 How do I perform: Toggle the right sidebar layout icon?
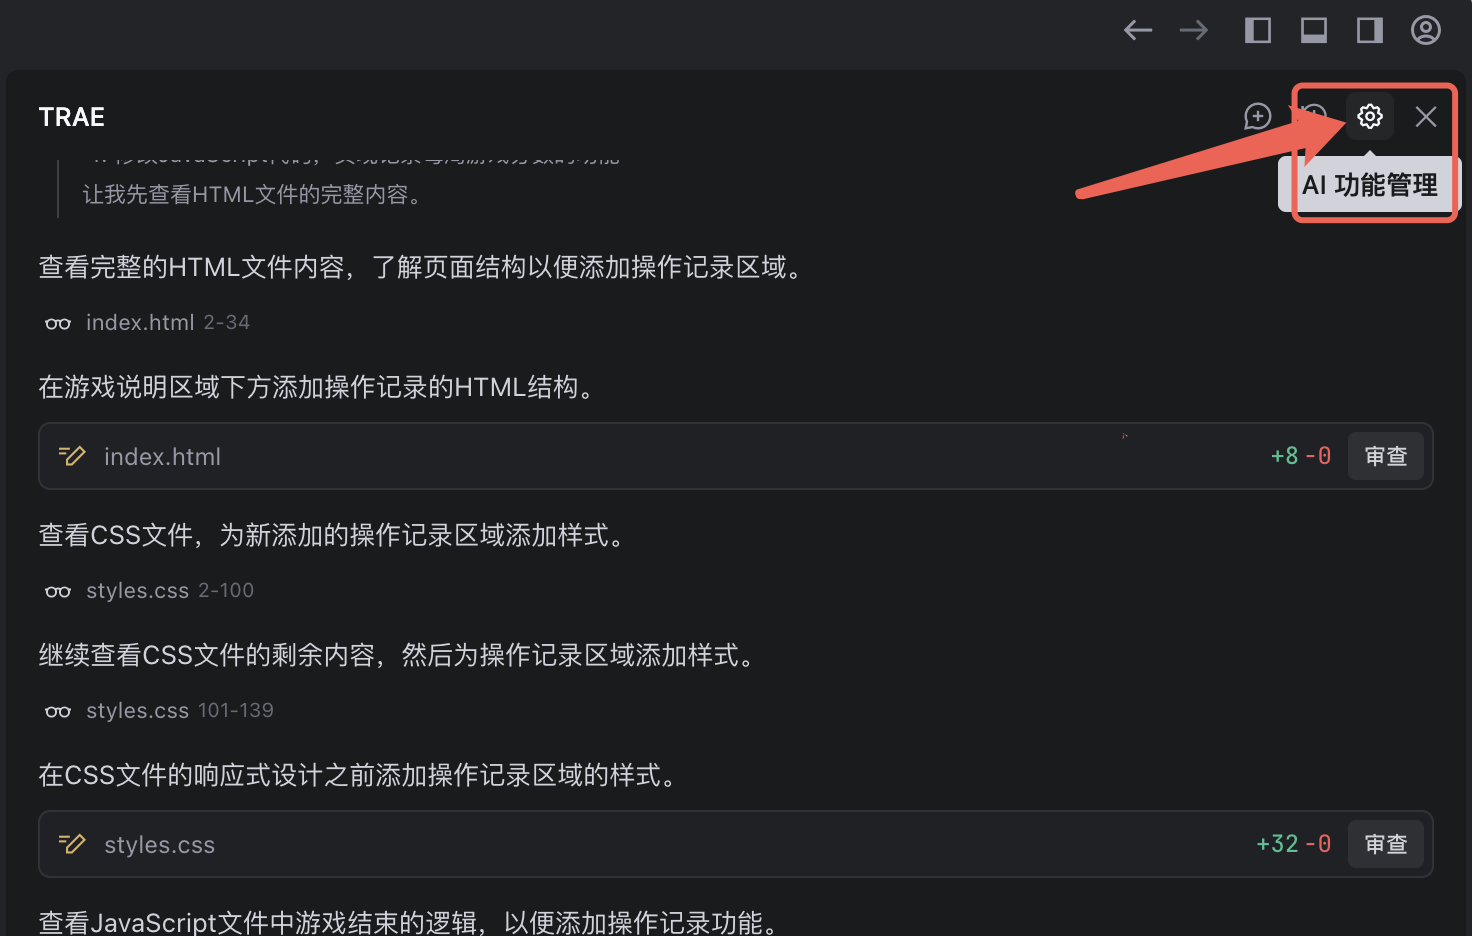point(1370,30)
